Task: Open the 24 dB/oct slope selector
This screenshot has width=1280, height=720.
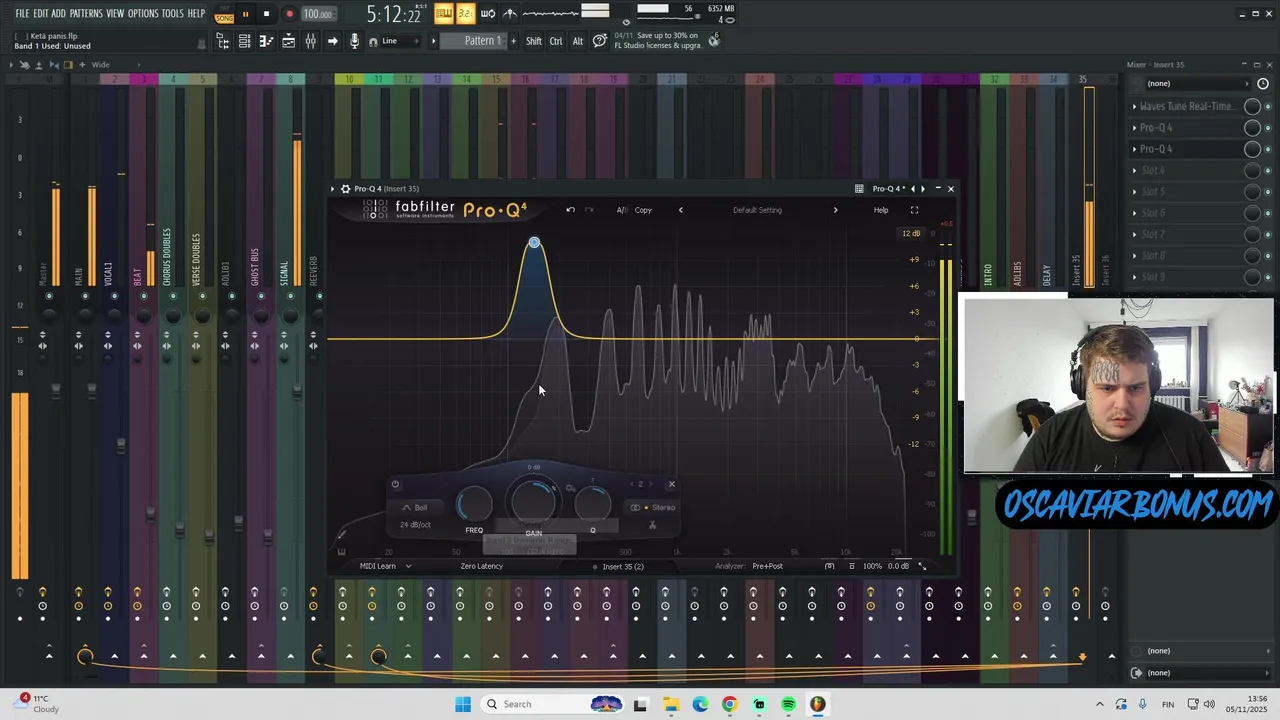Action: tap(415, 525)
